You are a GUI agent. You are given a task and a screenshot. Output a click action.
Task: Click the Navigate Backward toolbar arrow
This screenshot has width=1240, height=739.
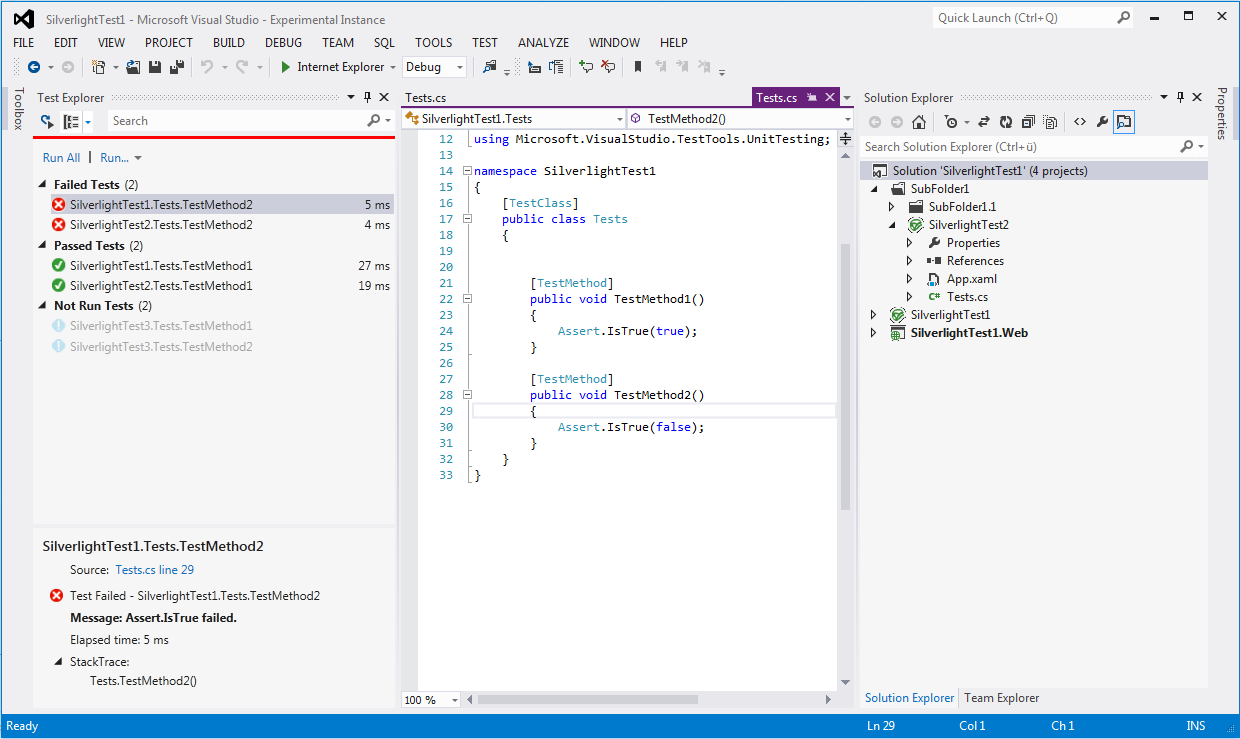click(x=34, y=67)
